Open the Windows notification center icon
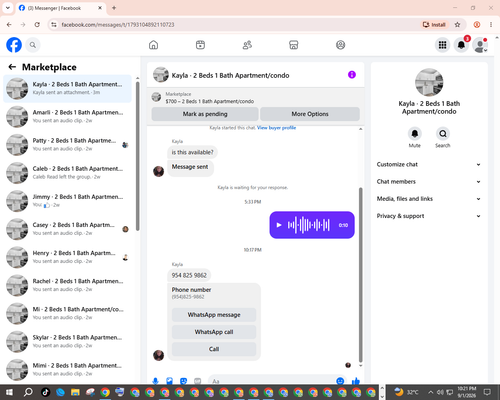 tap(487, 392)
